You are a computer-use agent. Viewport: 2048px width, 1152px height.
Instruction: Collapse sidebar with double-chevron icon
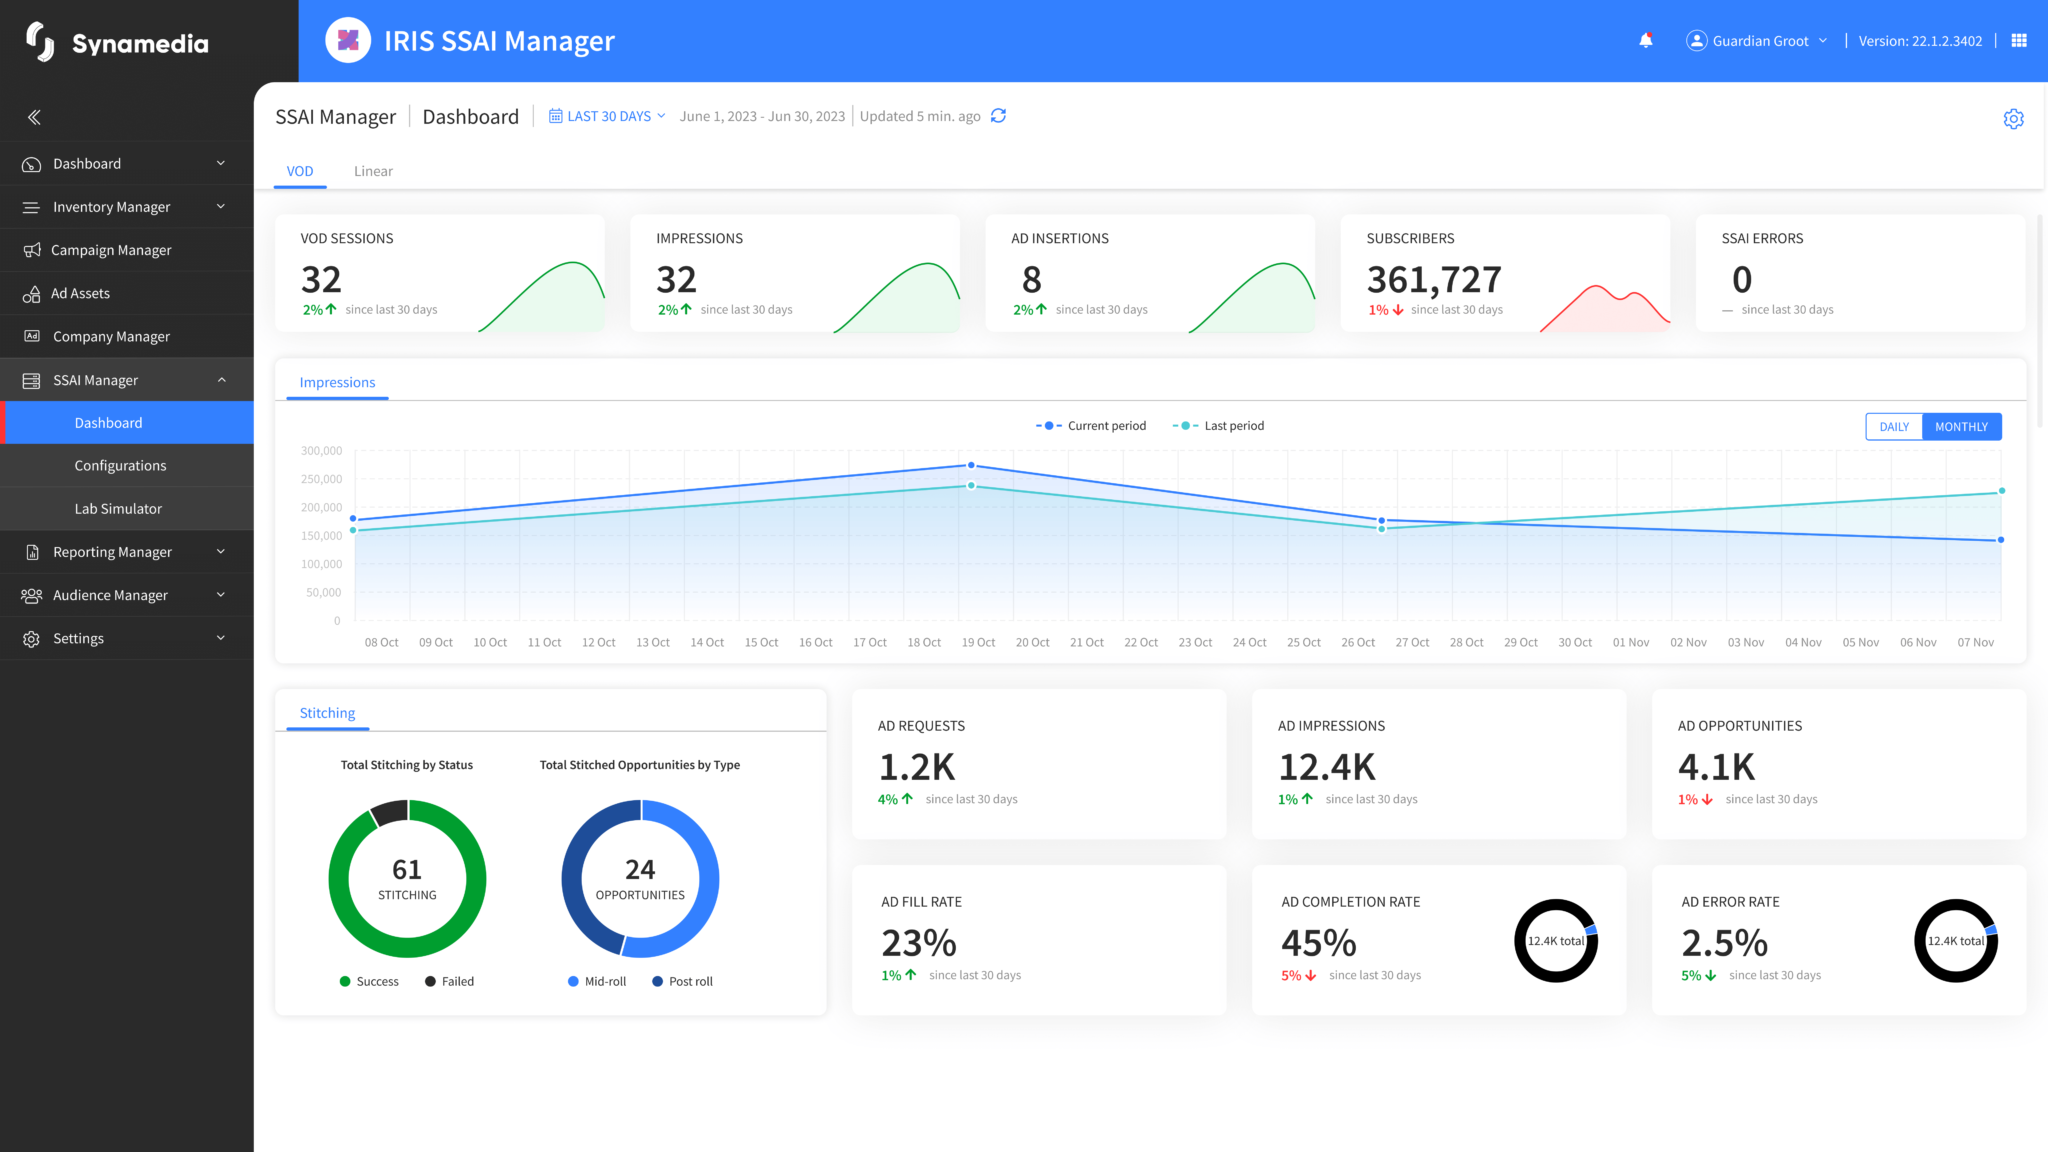[x=34, y=117]
